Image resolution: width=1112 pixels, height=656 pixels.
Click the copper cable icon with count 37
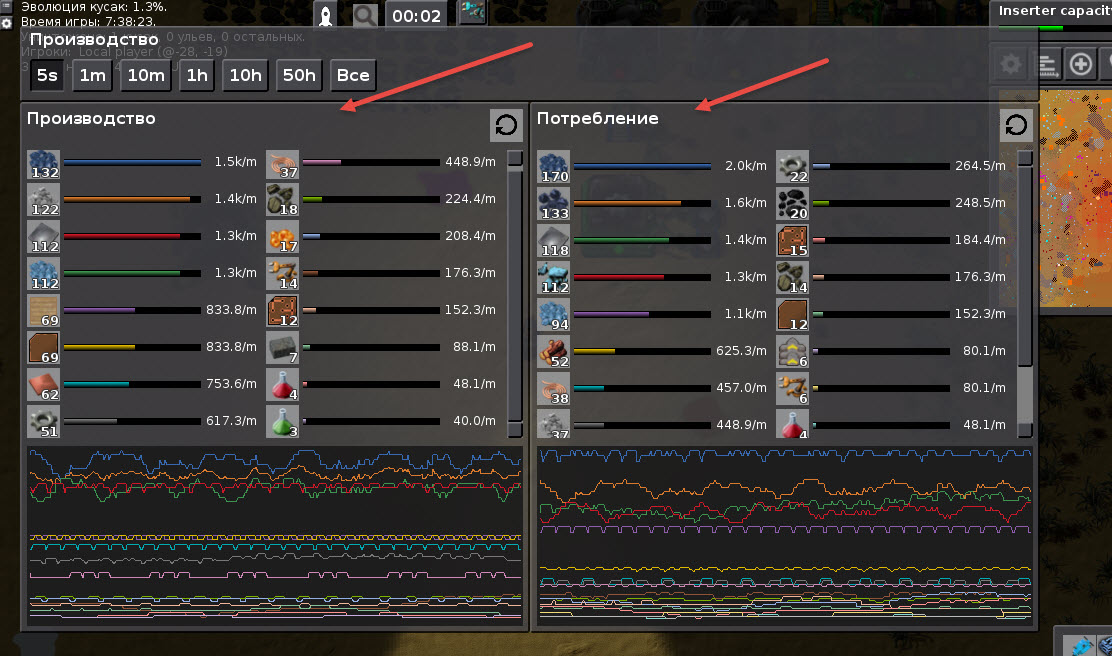[x=282, y=165]
